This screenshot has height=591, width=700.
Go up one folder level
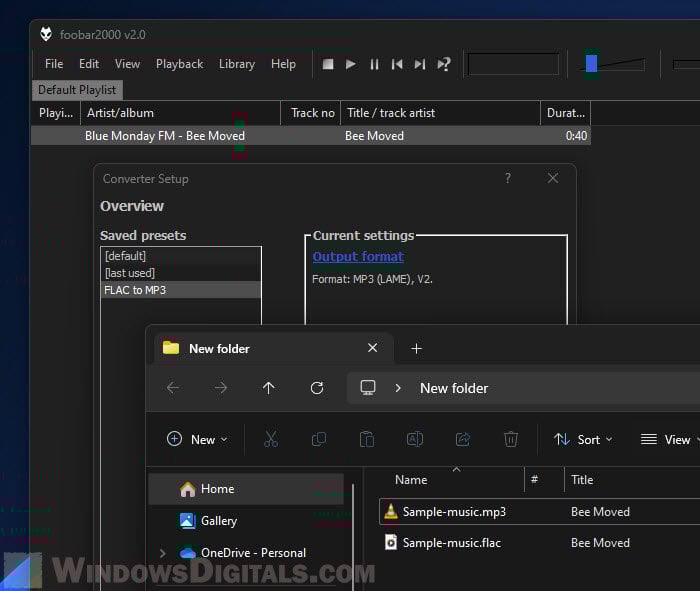pos(268,388)
